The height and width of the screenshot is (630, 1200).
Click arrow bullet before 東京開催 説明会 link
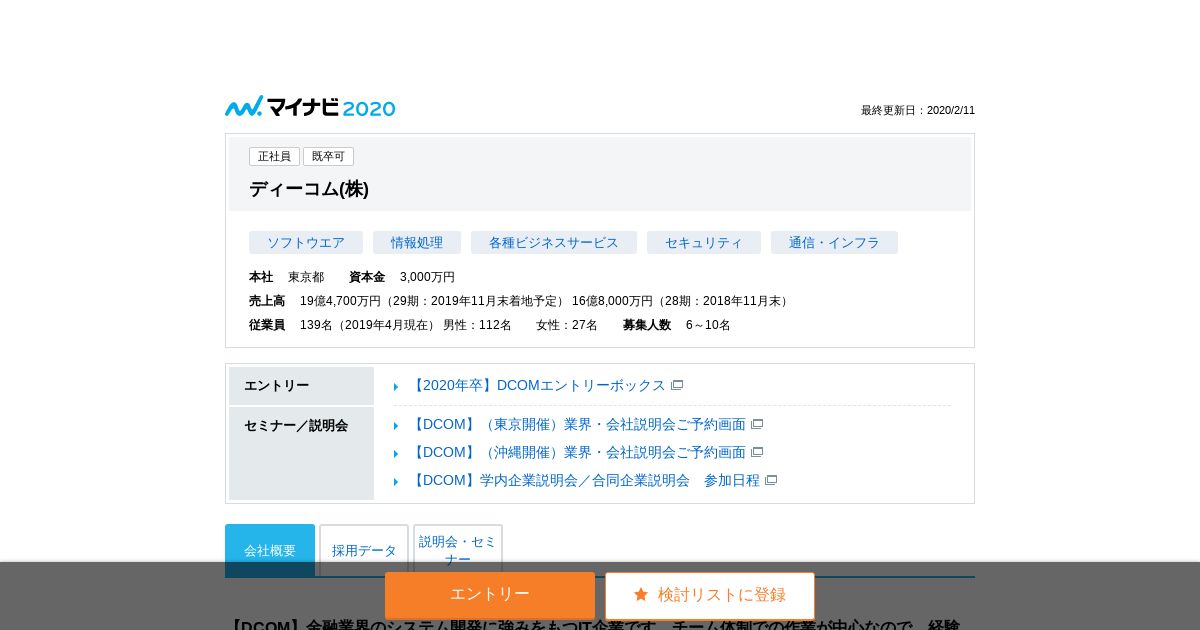click(x=396, y=426)
